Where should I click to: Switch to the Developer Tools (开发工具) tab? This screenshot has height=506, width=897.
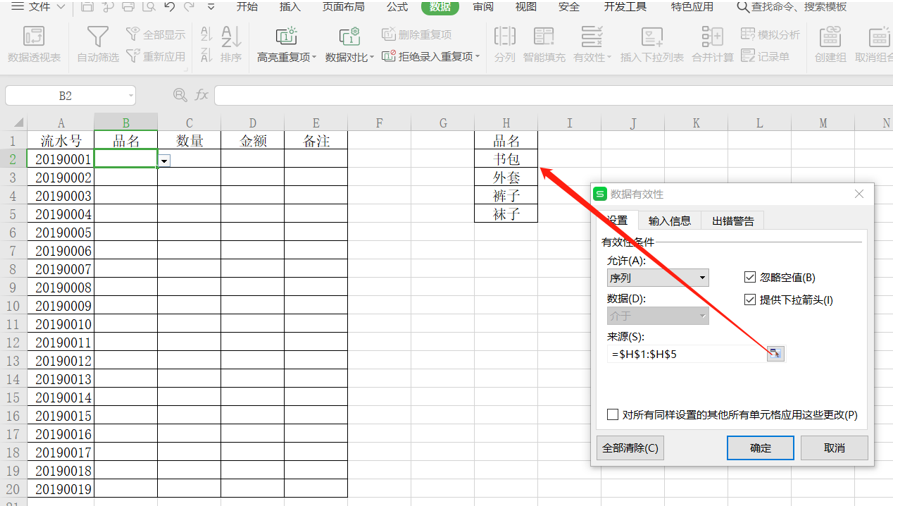pyautogui.click(x=625, y=7)
